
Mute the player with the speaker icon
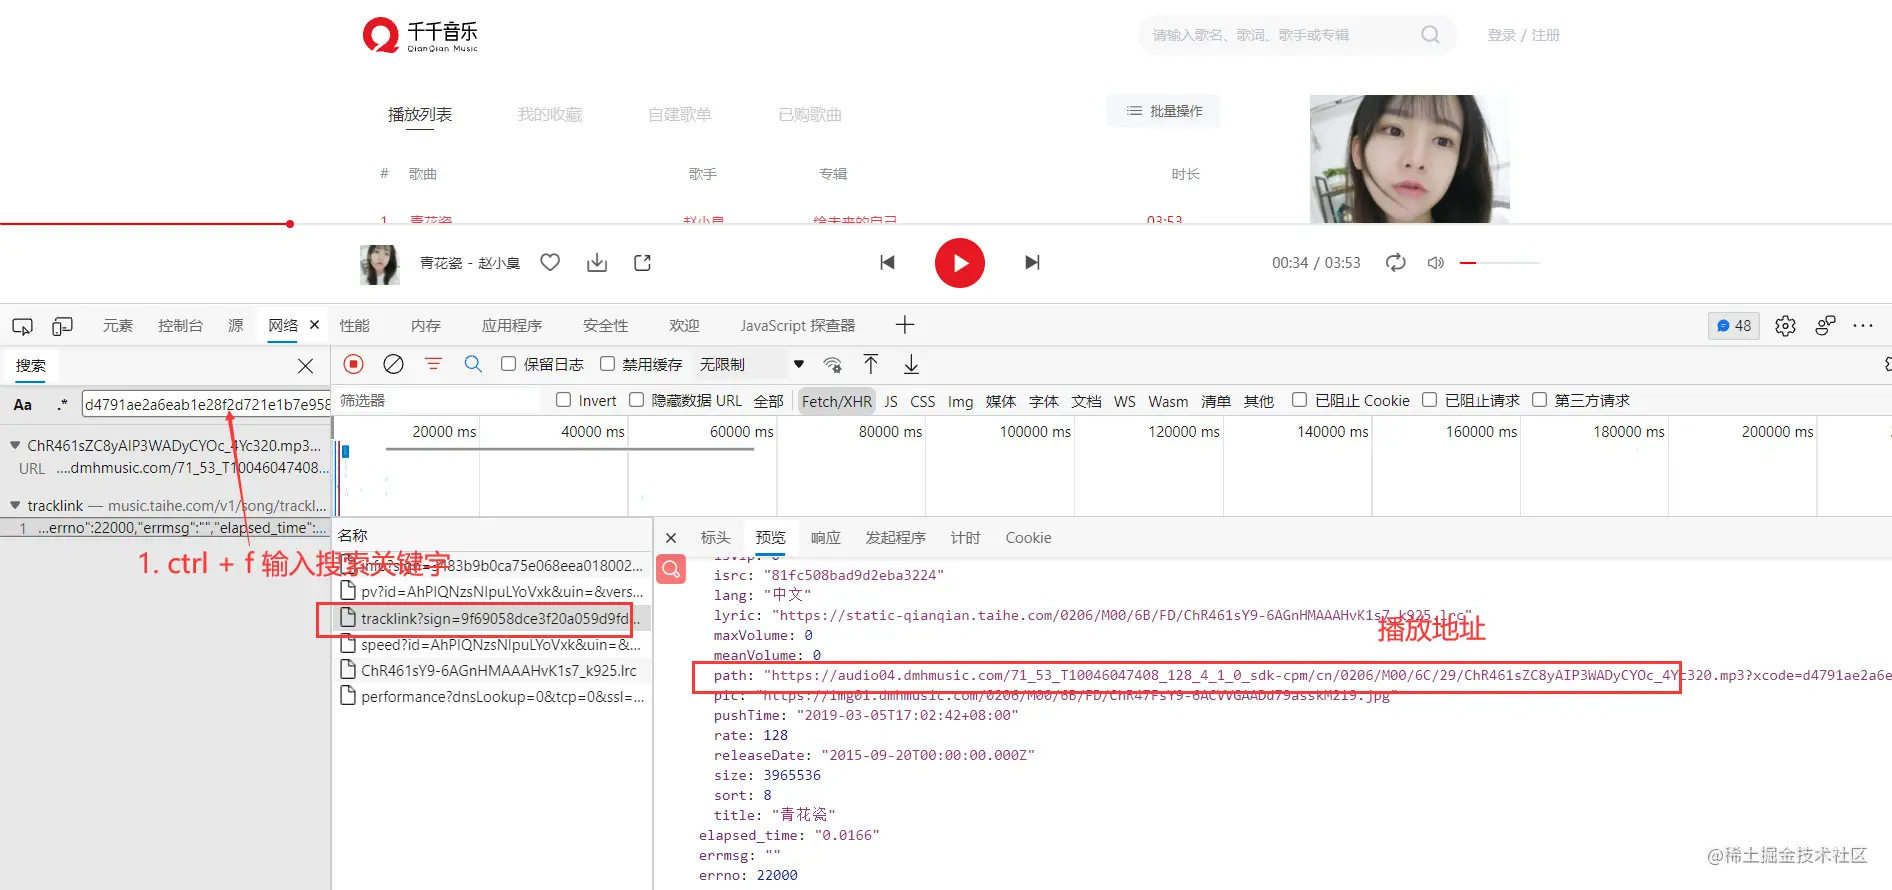[1435, 263]
